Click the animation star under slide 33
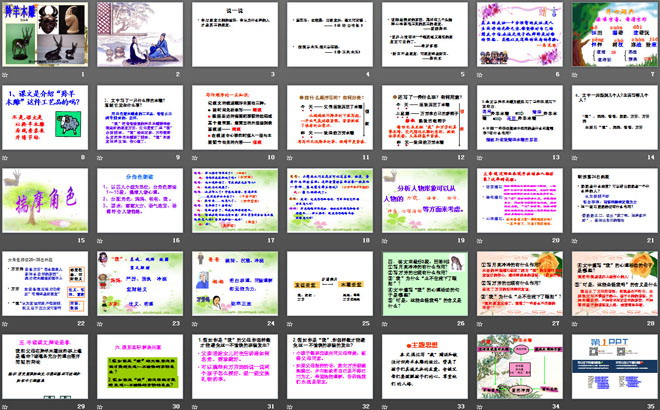Screen dimensions: 660x410 [385, 407]
